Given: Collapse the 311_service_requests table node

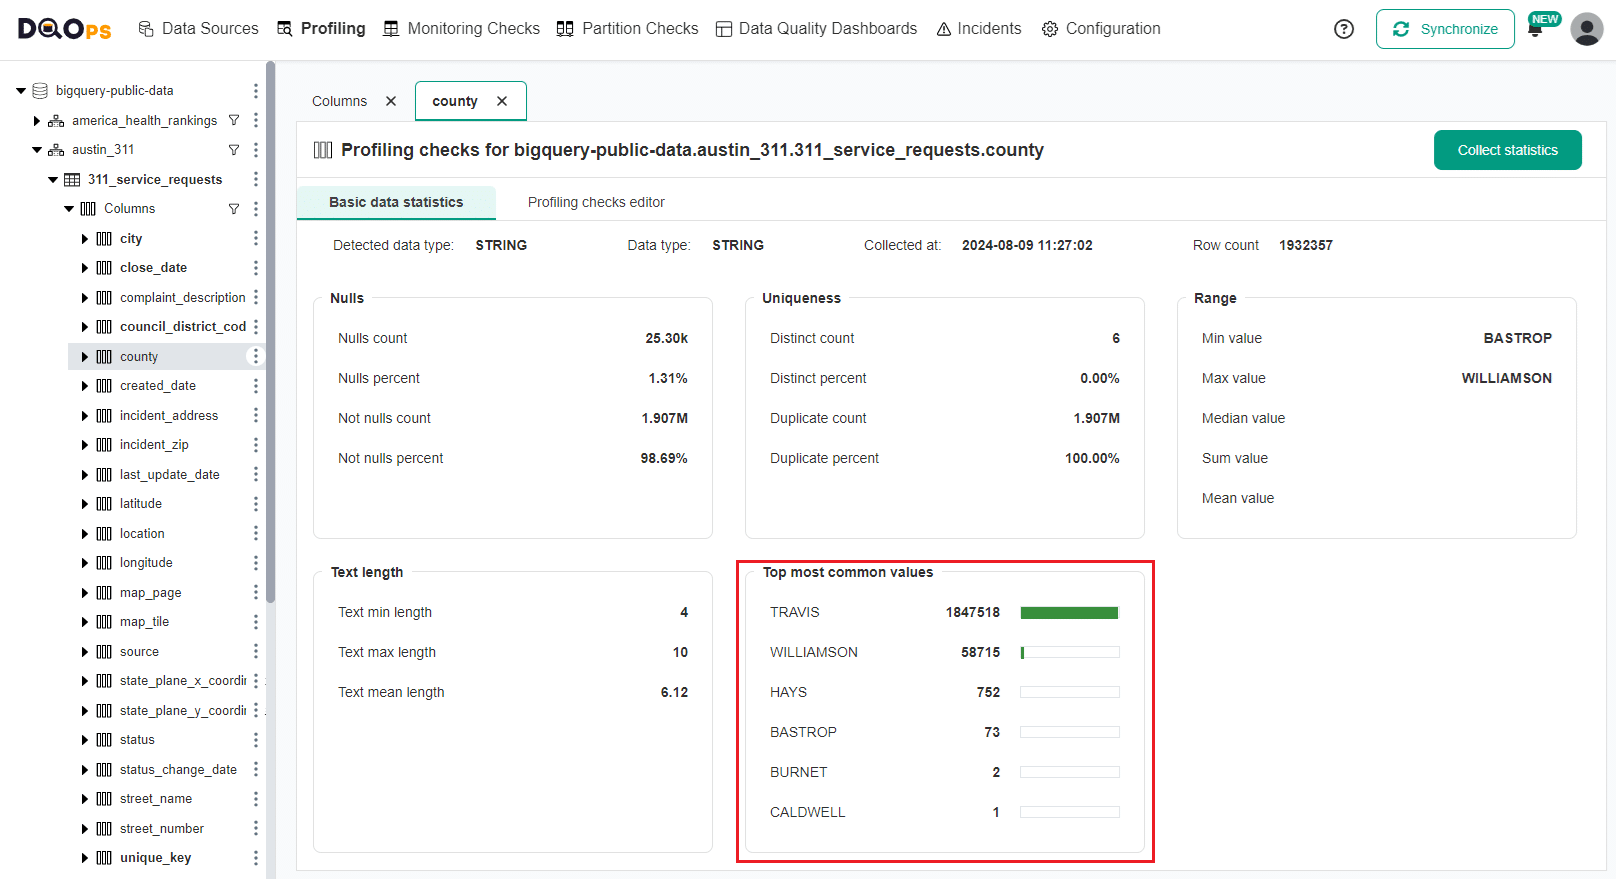Looking at the screenshot, I should point(53,180).
